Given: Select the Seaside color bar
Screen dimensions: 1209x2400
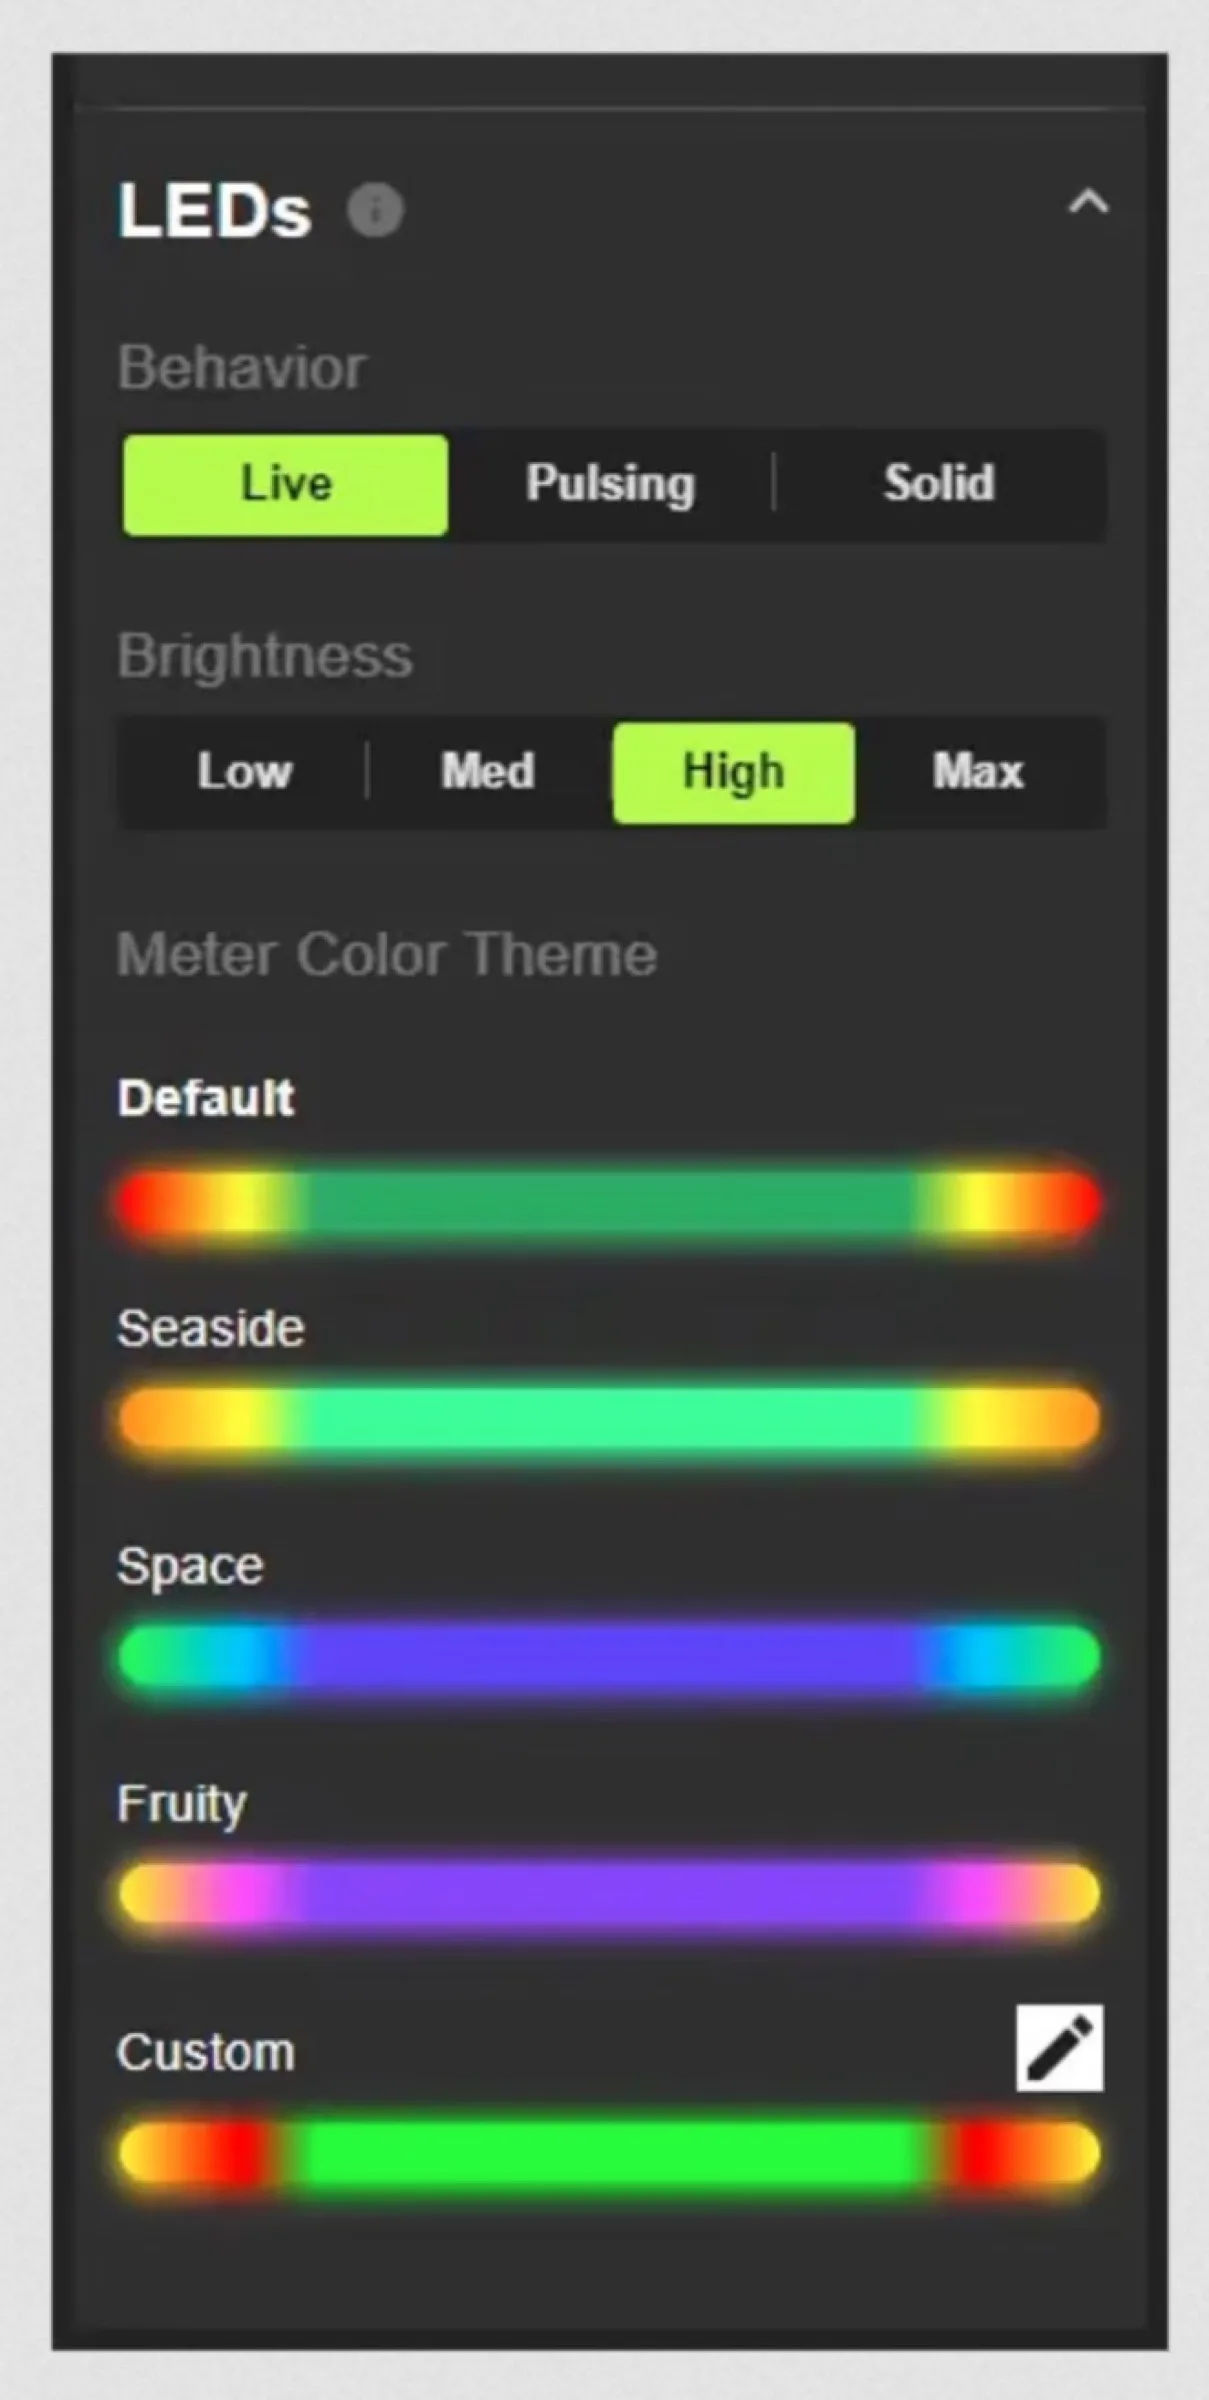Looking at the screenshot, I should pyautogui.click(x=608, y=1418).
